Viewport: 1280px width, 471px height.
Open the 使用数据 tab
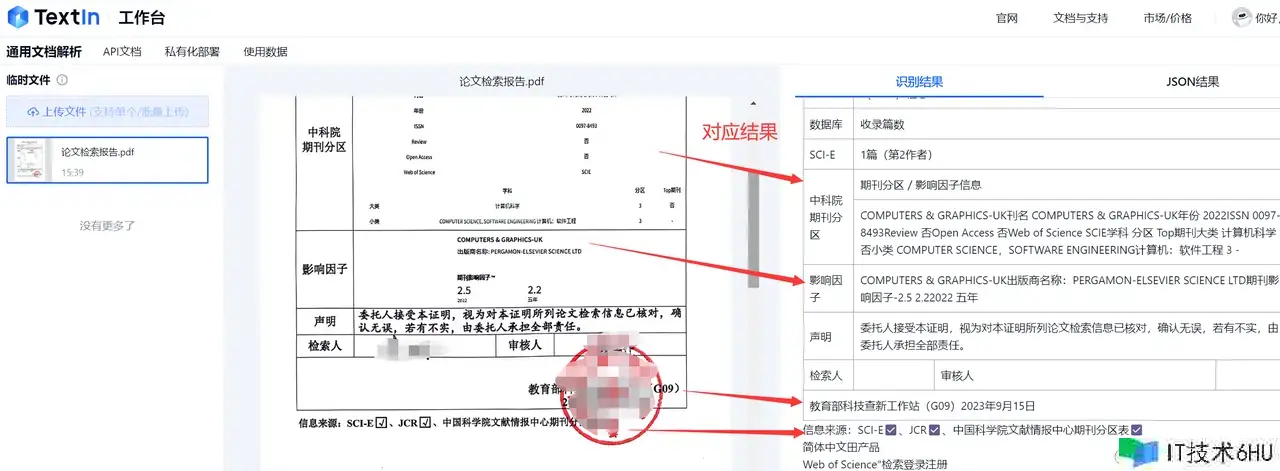pyautogui.click(x=265, y=52)
